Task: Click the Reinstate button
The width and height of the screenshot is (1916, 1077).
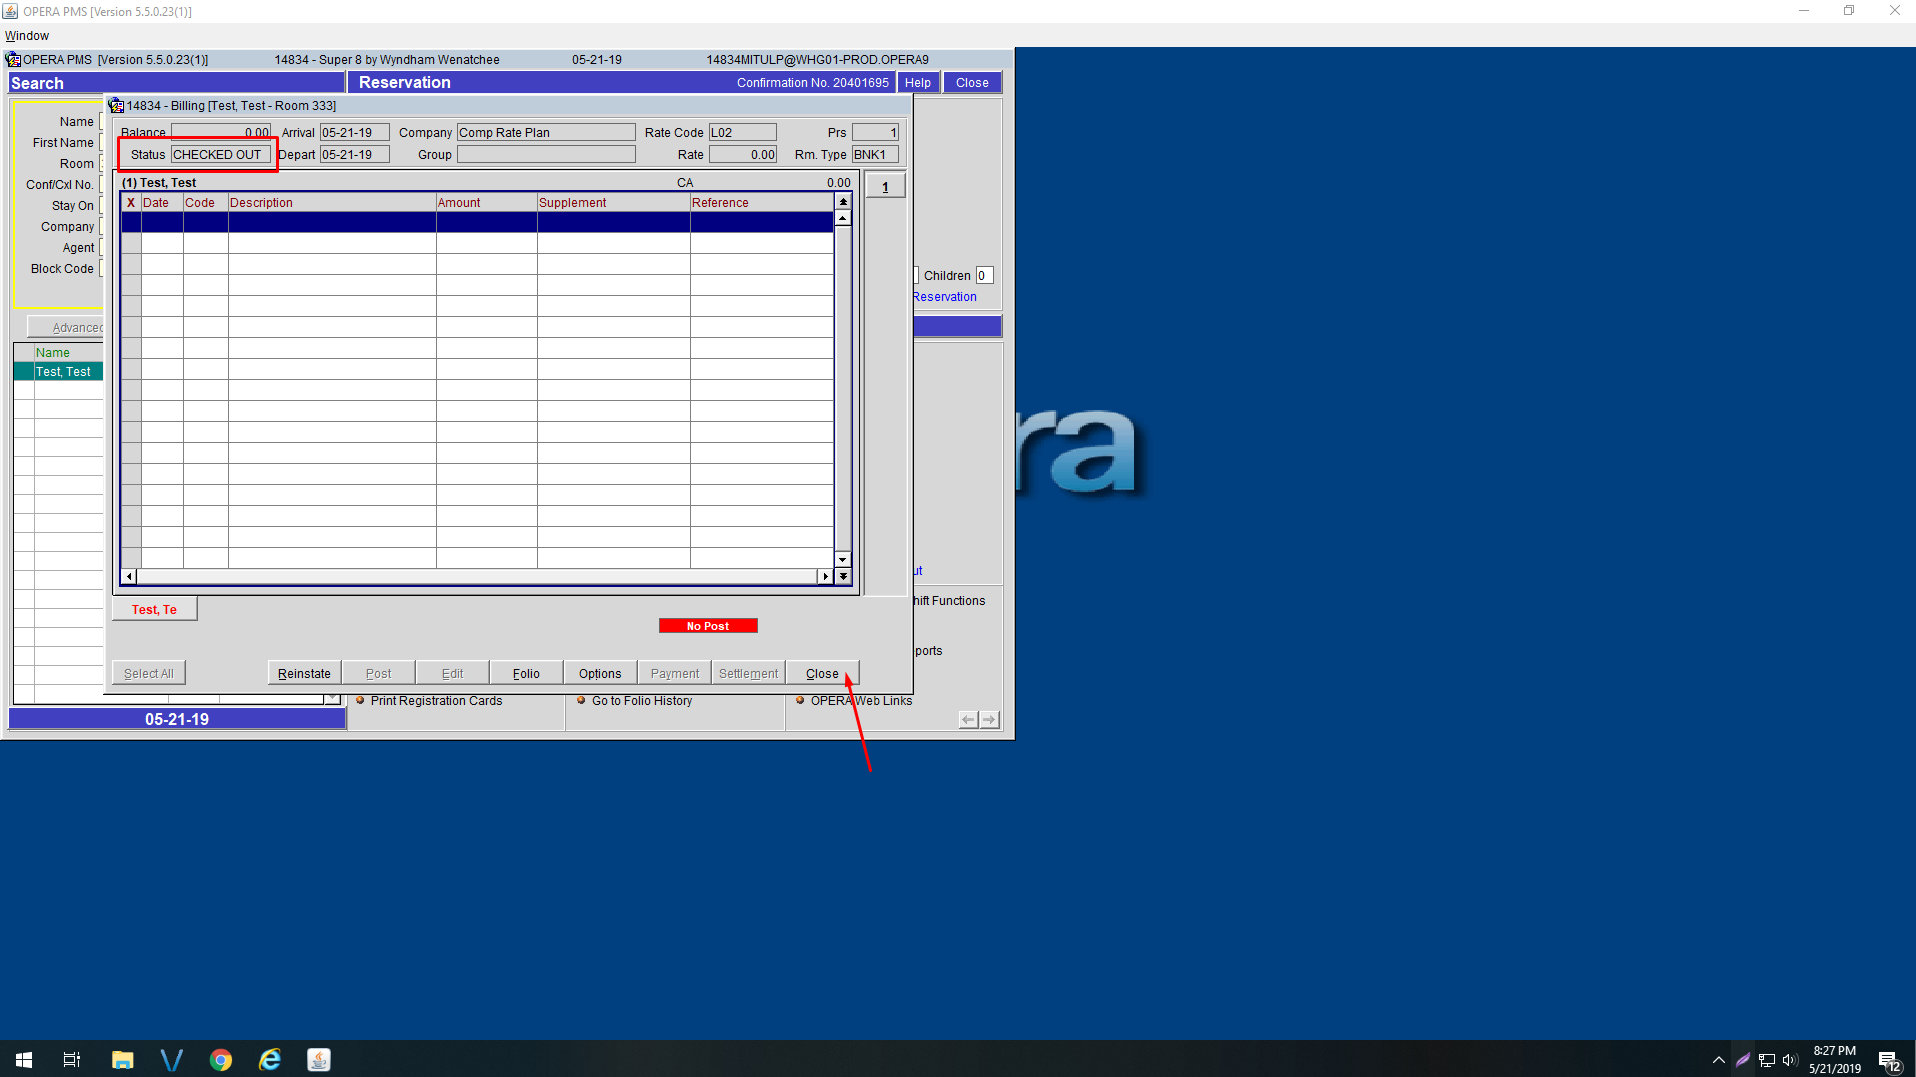Action: pyautogui.click(x=304, y=674)
